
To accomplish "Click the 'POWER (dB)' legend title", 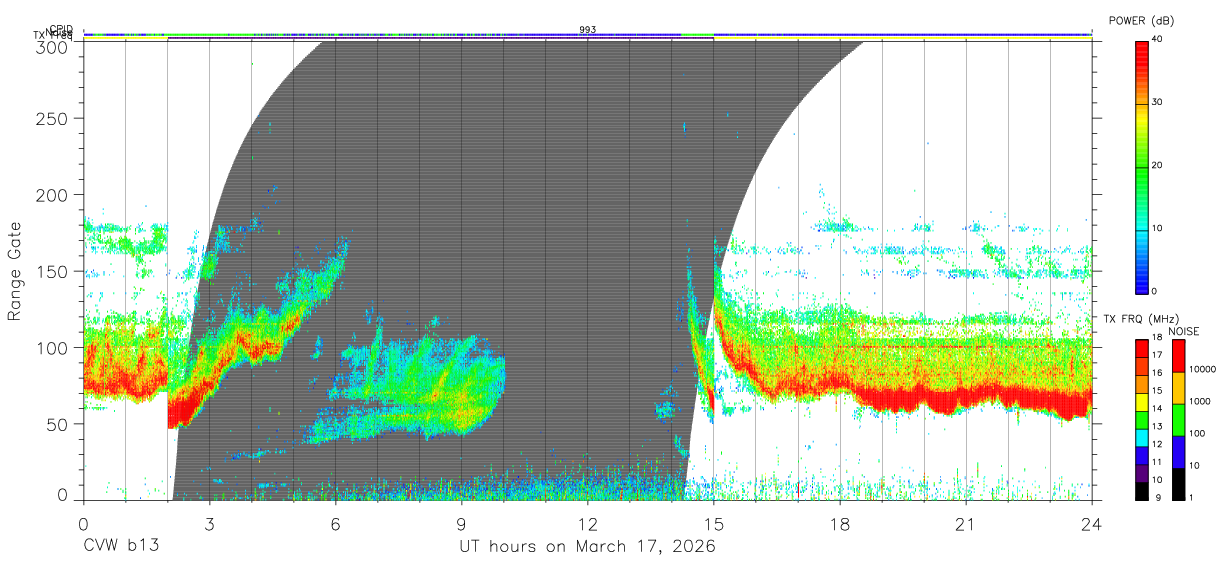I will click(1141, 20).
